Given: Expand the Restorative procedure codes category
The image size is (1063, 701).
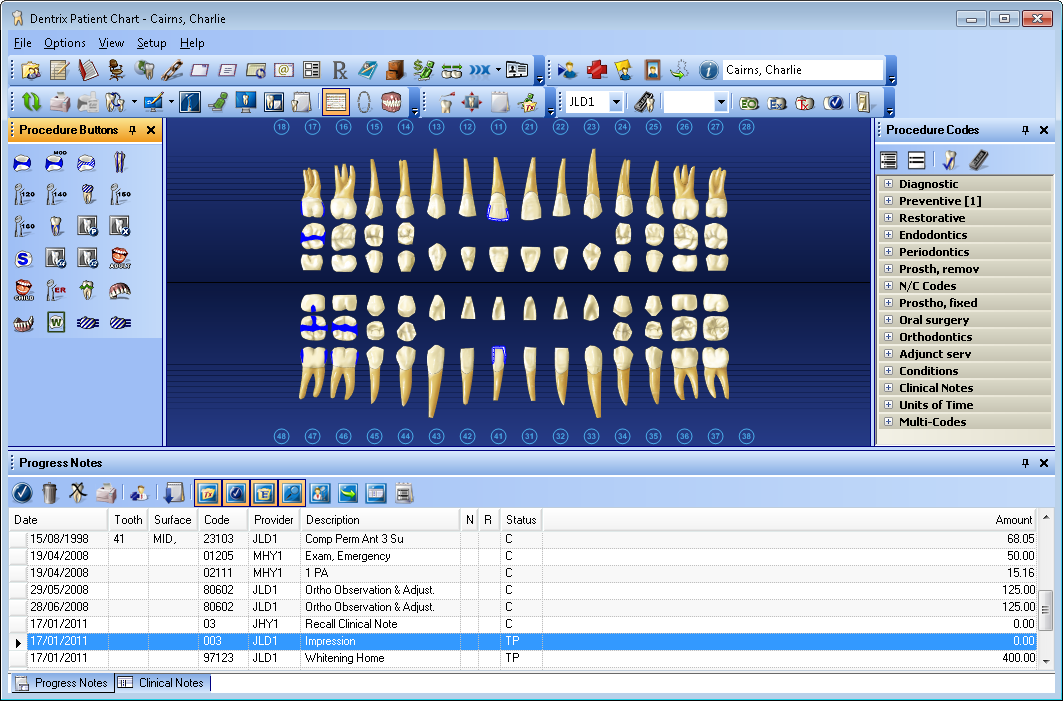Looking at the screenshot, I should [x=888, y=218].
